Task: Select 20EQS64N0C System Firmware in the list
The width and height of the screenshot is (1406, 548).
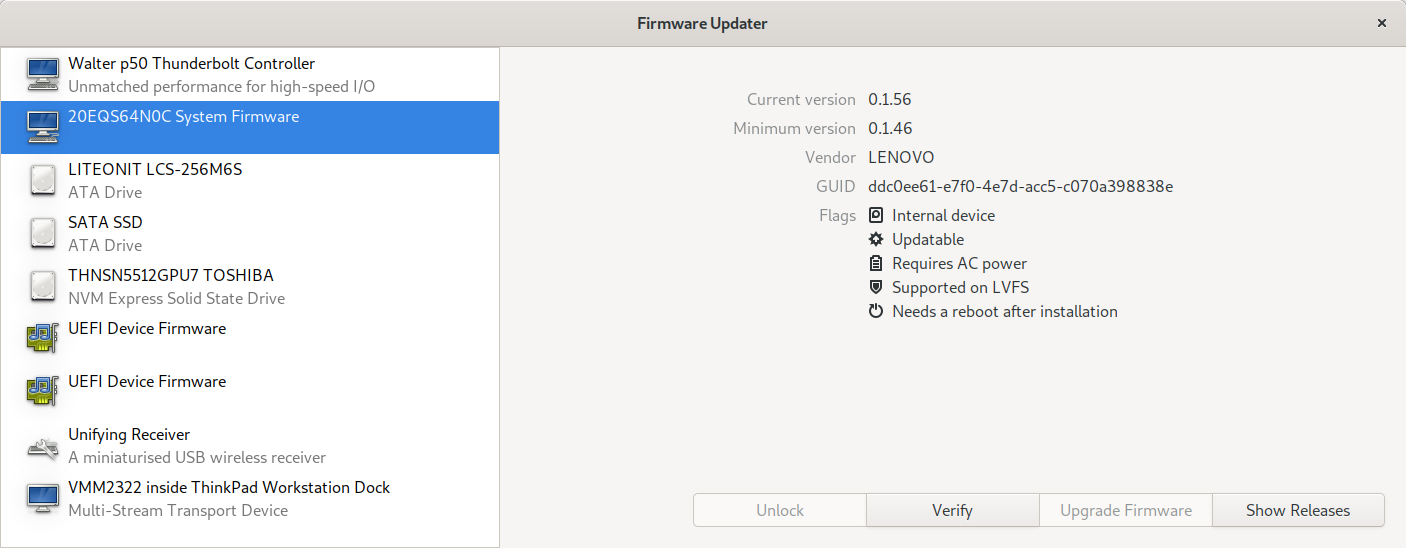Action: 183,117
